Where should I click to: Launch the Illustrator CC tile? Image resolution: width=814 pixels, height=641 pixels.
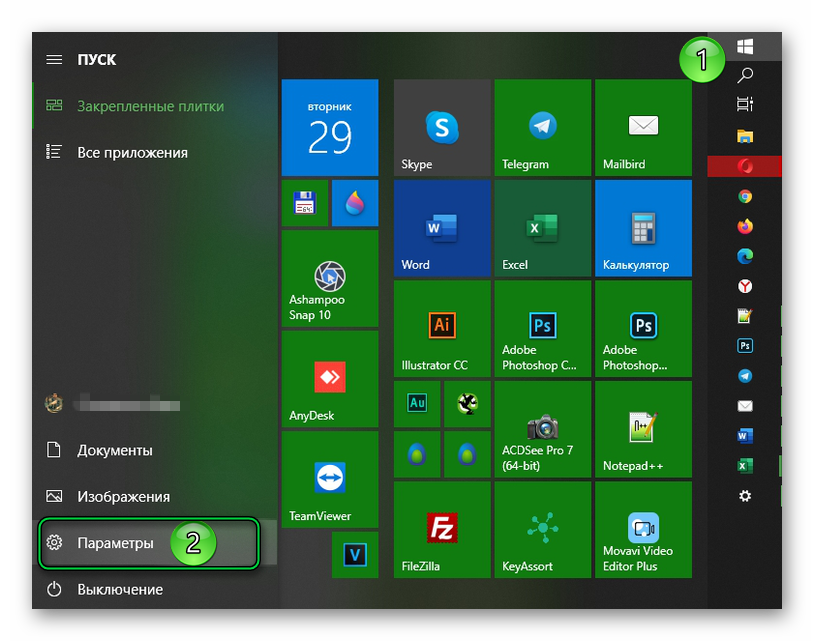coord(441,329)
